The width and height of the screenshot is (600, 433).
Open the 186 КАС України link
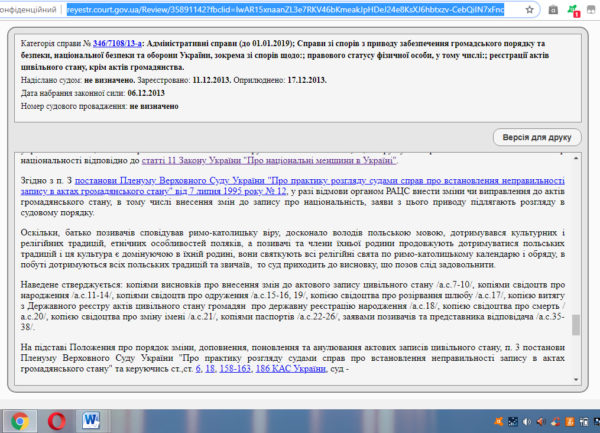[290, 369]
